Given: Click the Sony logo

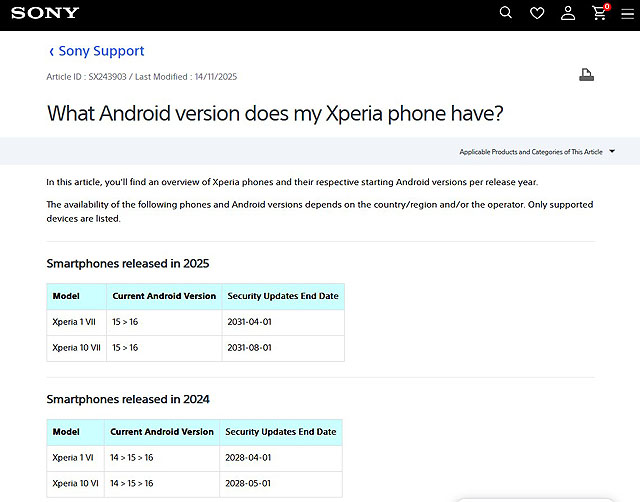Looking at the screenshot, I should (45, 14).
